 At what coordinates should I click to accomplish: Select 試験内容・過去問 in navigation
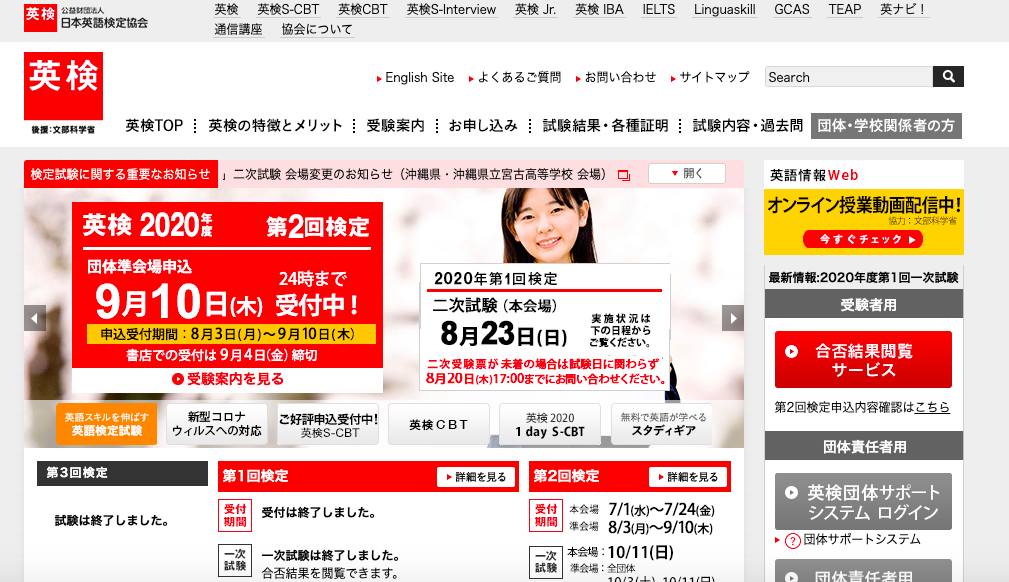click(x=747, y=126)
